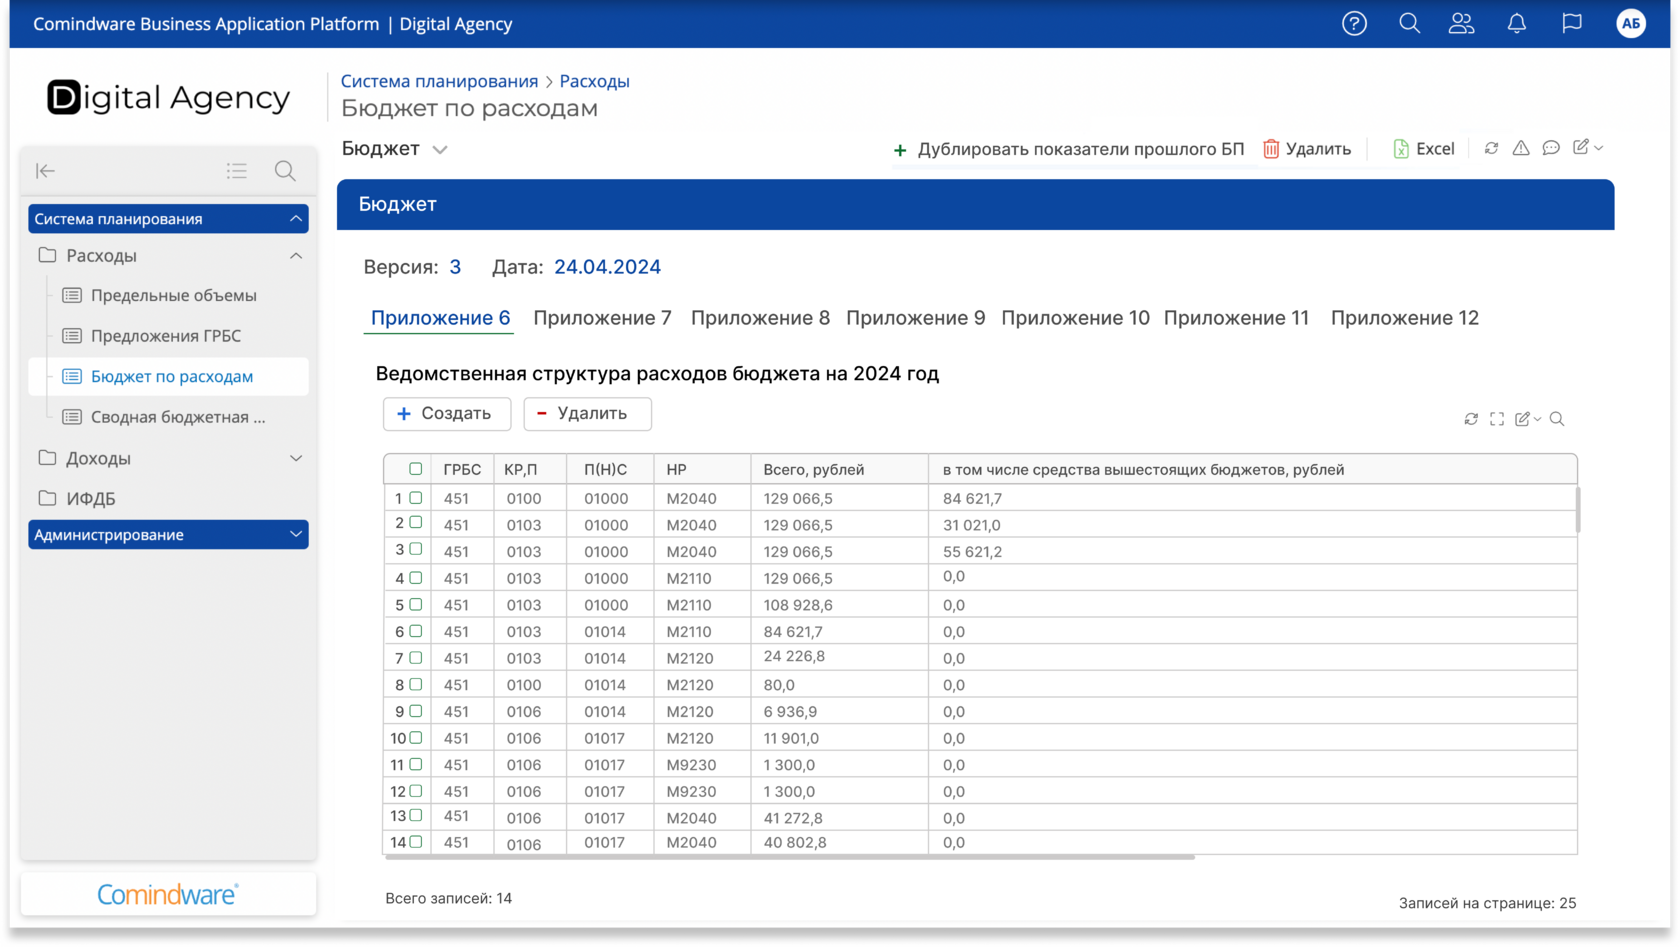Toggle the select-all checkbox in table header
This screenshot has height=947, width=1680.
click(x=416, y=469)
